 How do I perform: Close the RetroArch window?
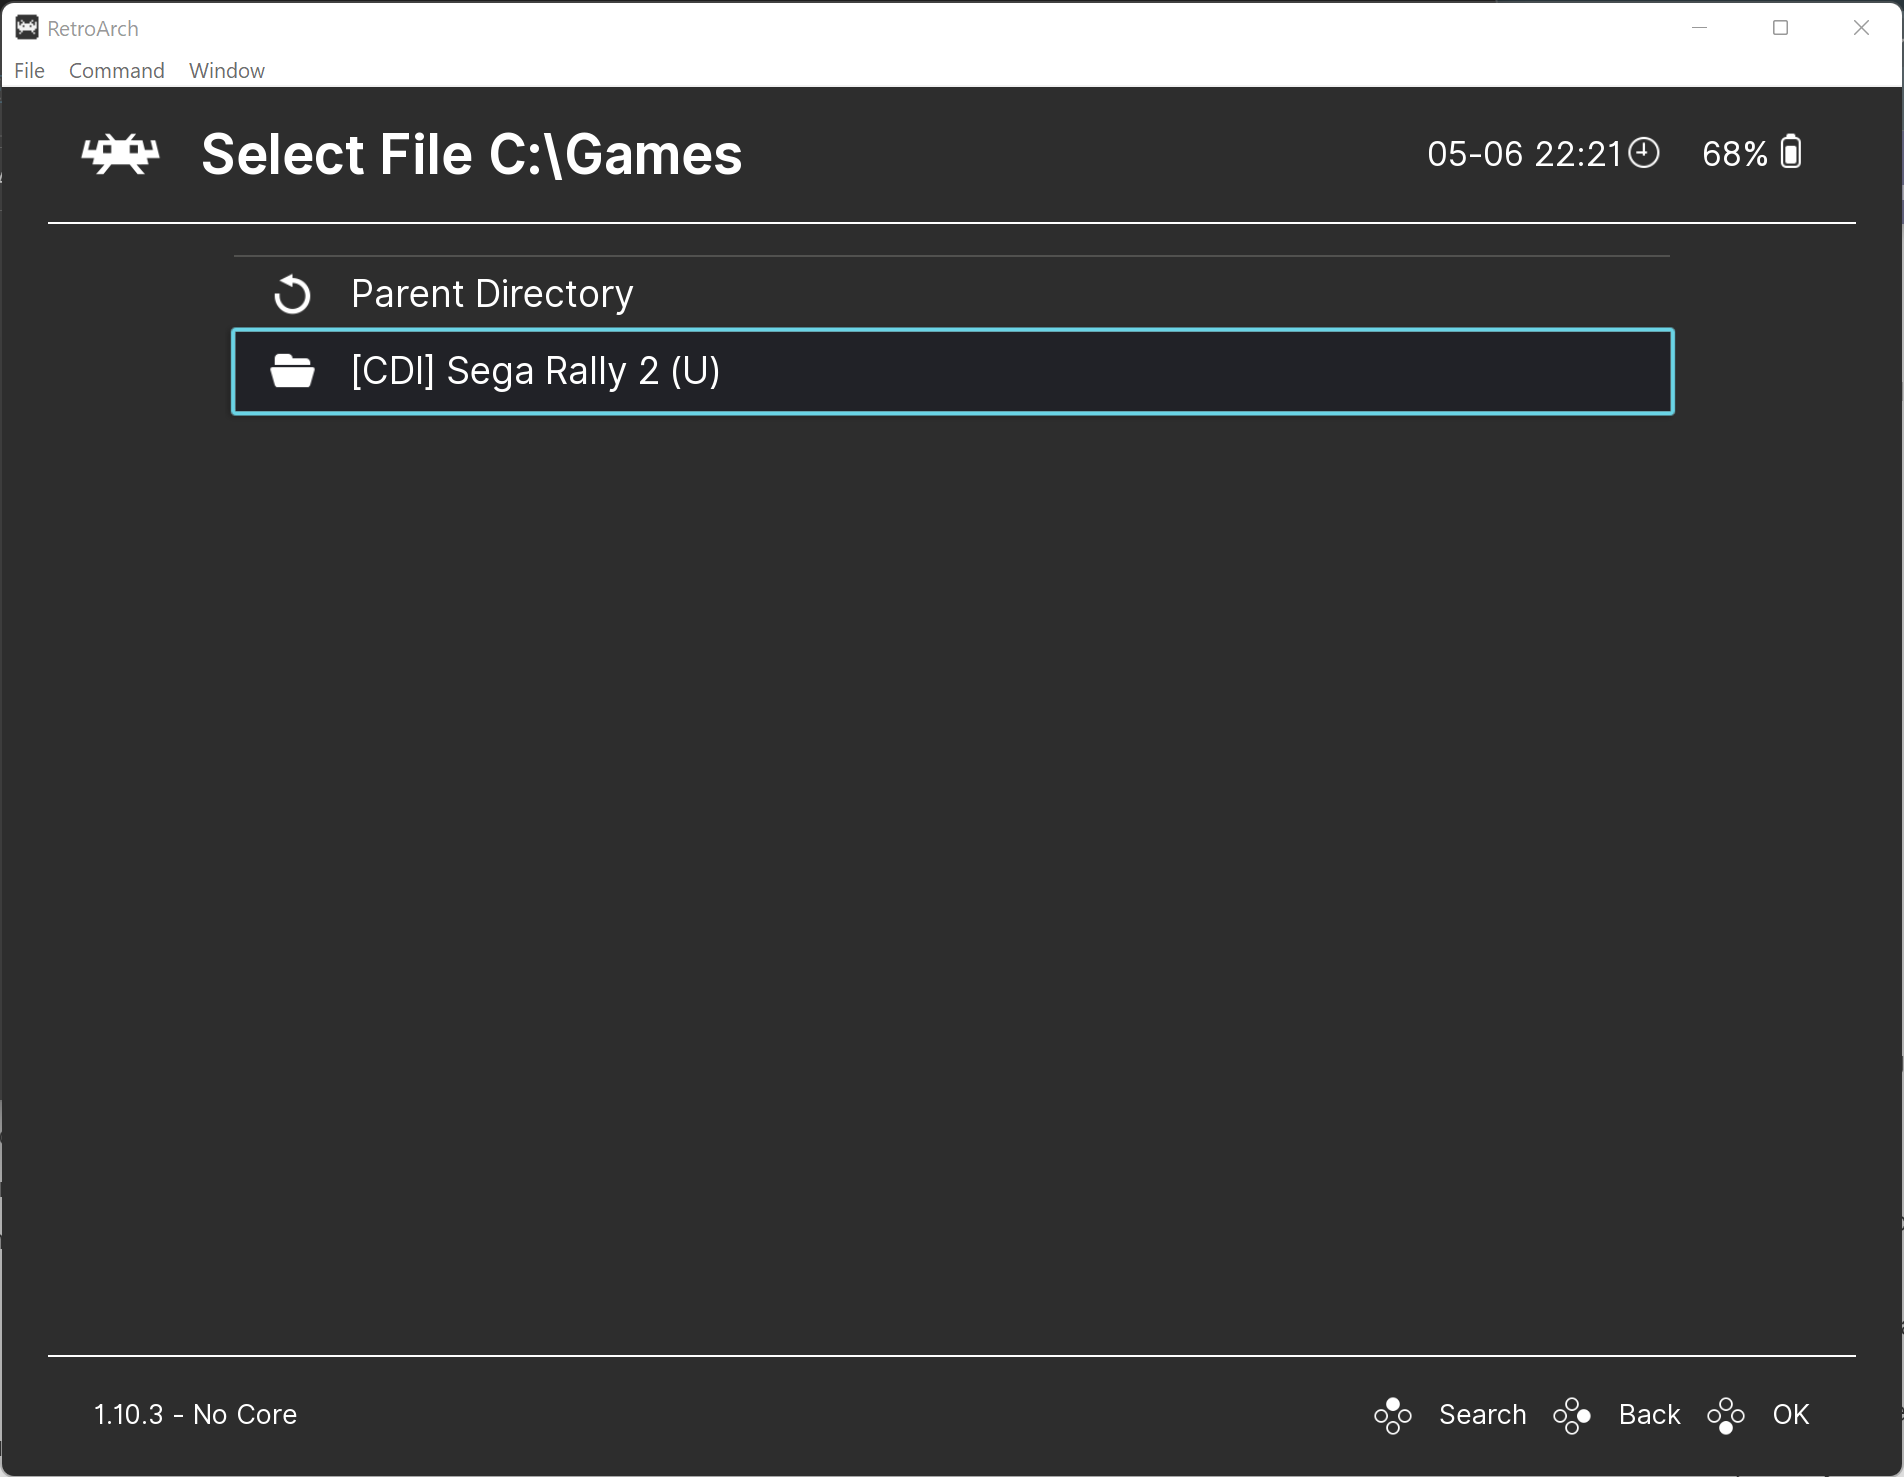tap(1861, 28)
